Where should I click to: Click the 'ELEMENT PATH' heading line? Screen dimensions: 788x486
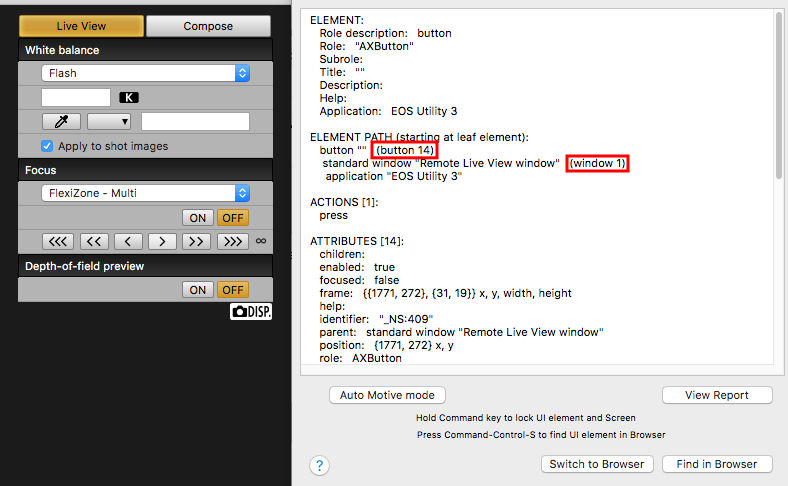pos(419,137)
